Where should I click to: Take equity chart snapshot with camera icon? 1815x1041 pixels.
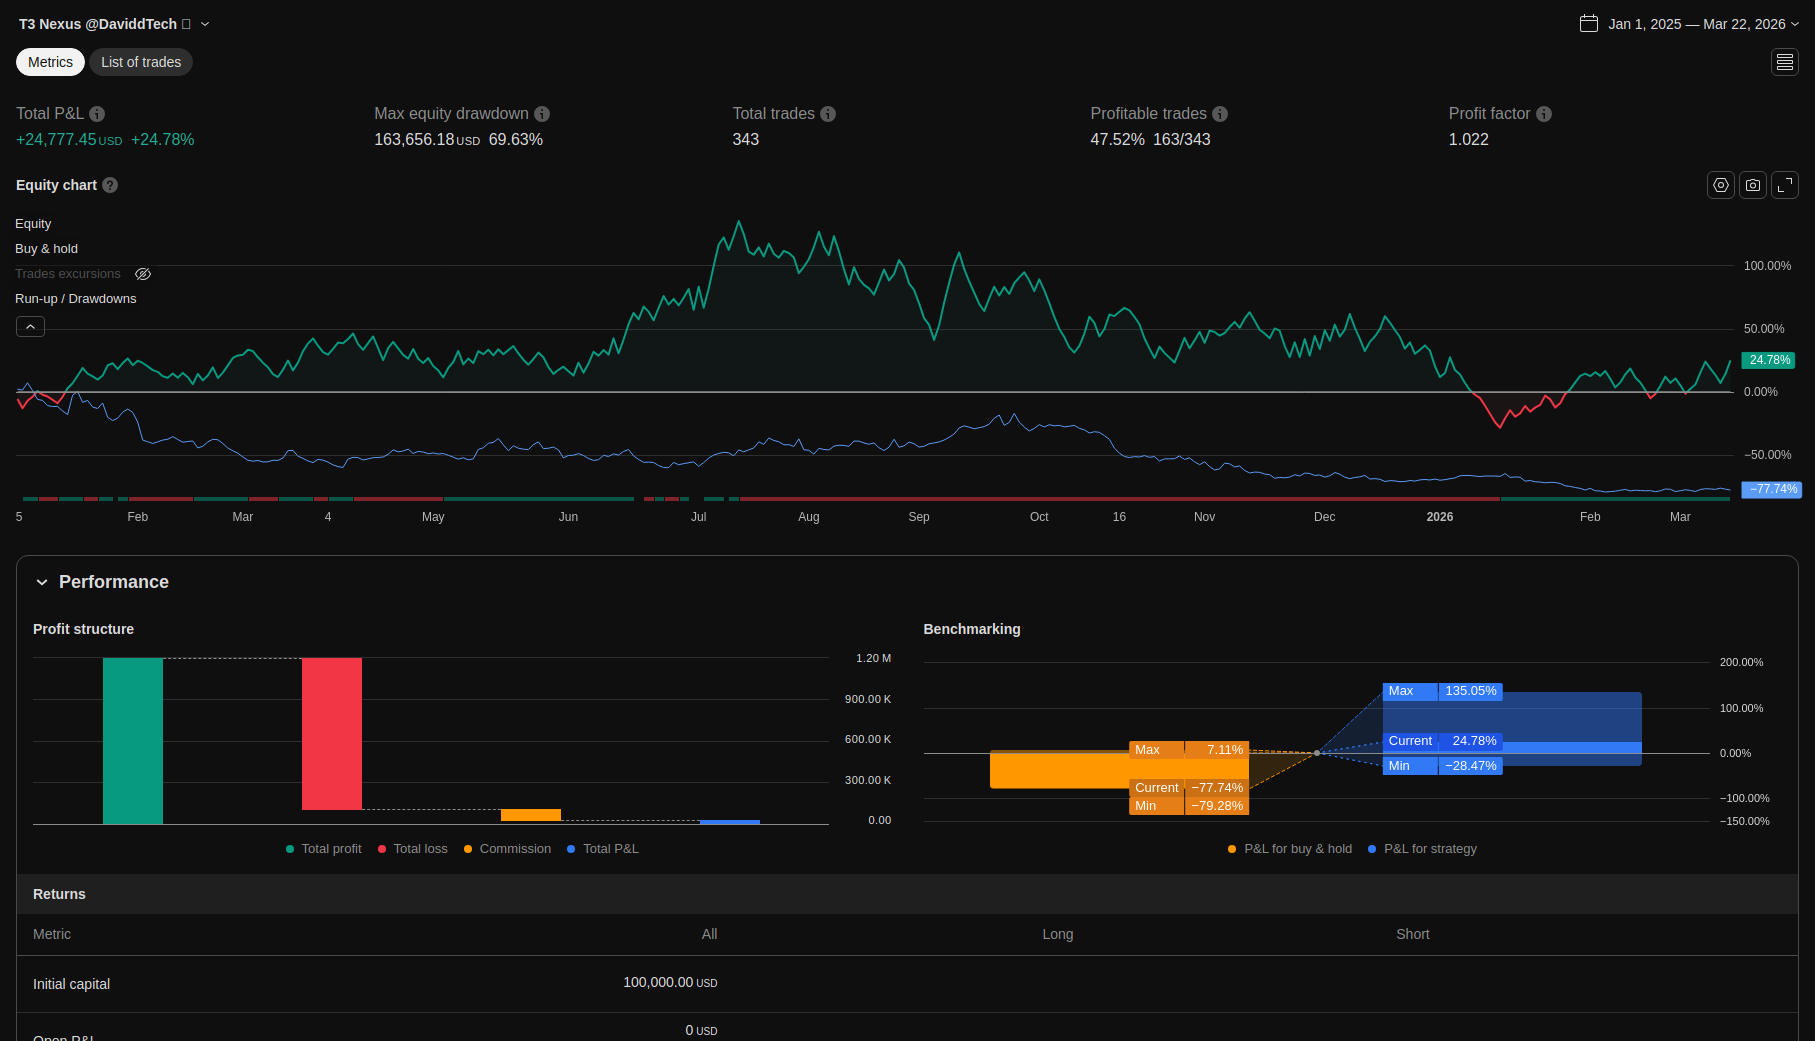(x=1752, y=185)
